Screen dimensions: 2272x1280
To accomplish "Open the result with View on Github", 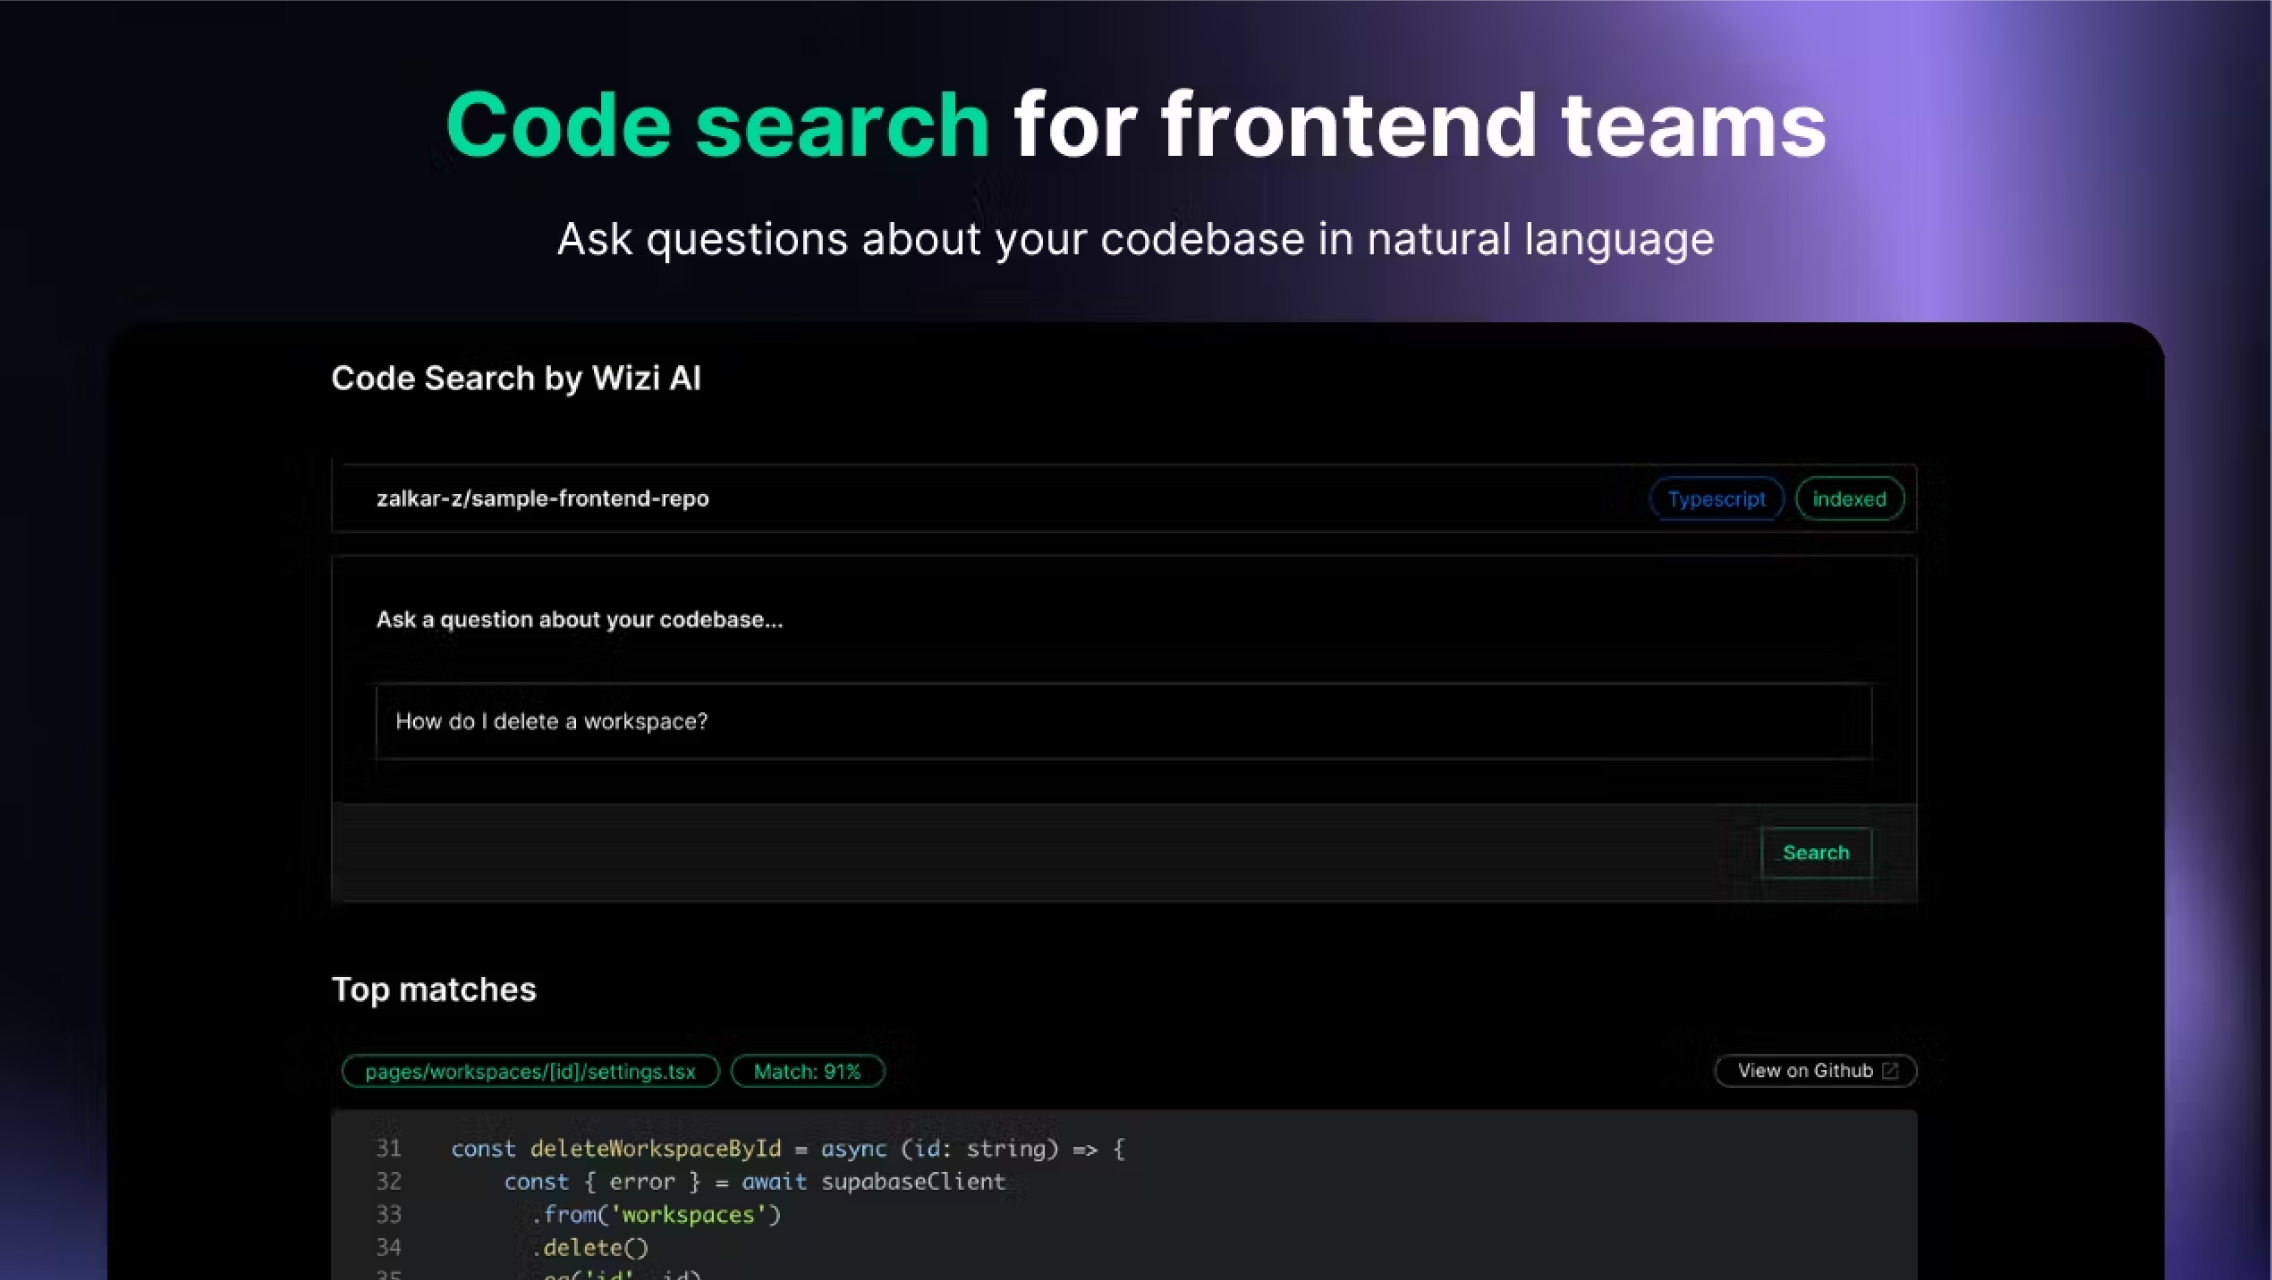I will [x=1814, y=1070].
